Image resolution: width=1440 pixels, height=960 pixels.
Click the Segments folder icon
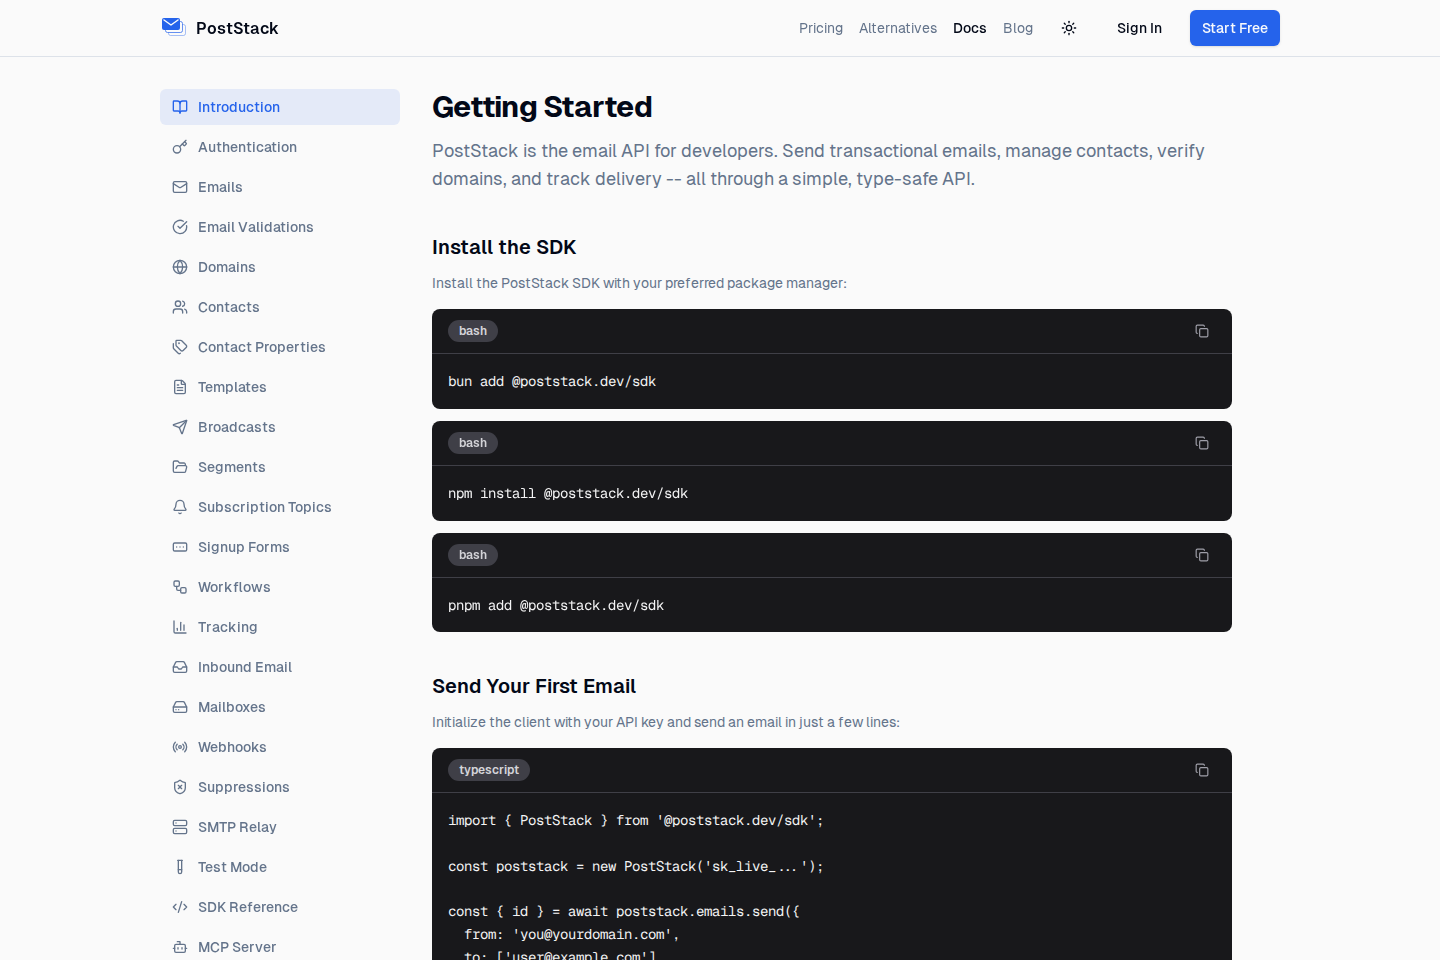tap(180, 467)
